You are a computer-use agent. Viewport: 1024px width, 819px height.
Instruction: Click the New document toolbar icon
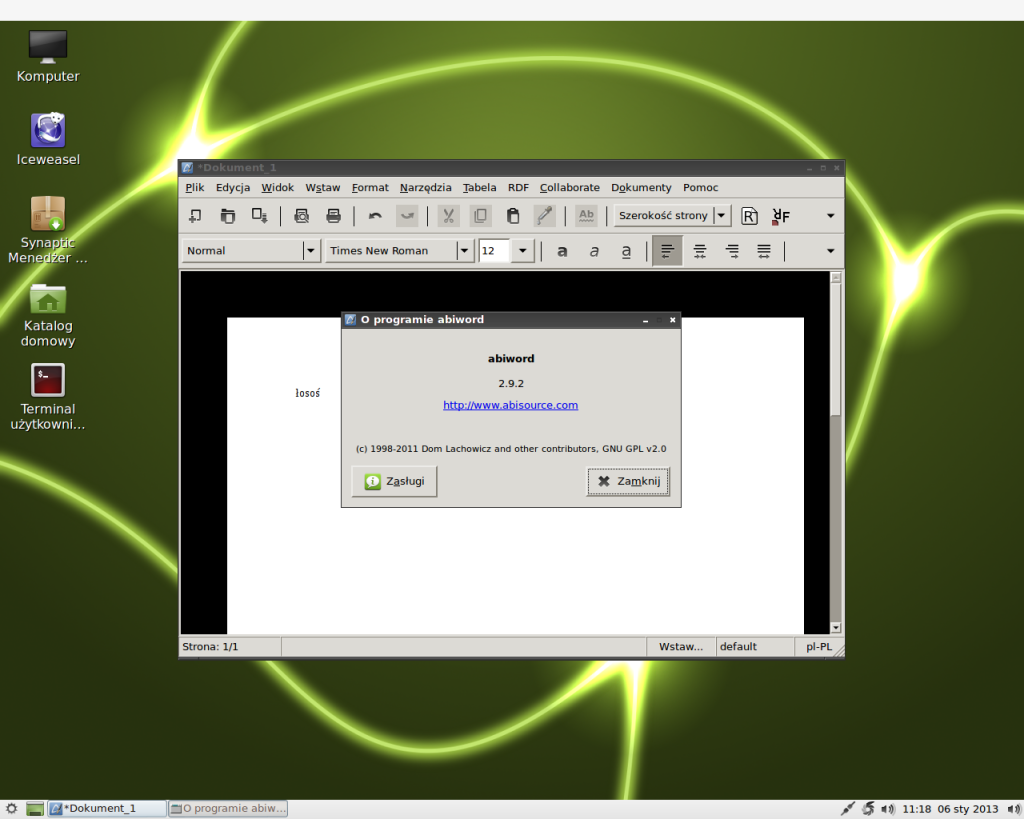coord(195,216)
